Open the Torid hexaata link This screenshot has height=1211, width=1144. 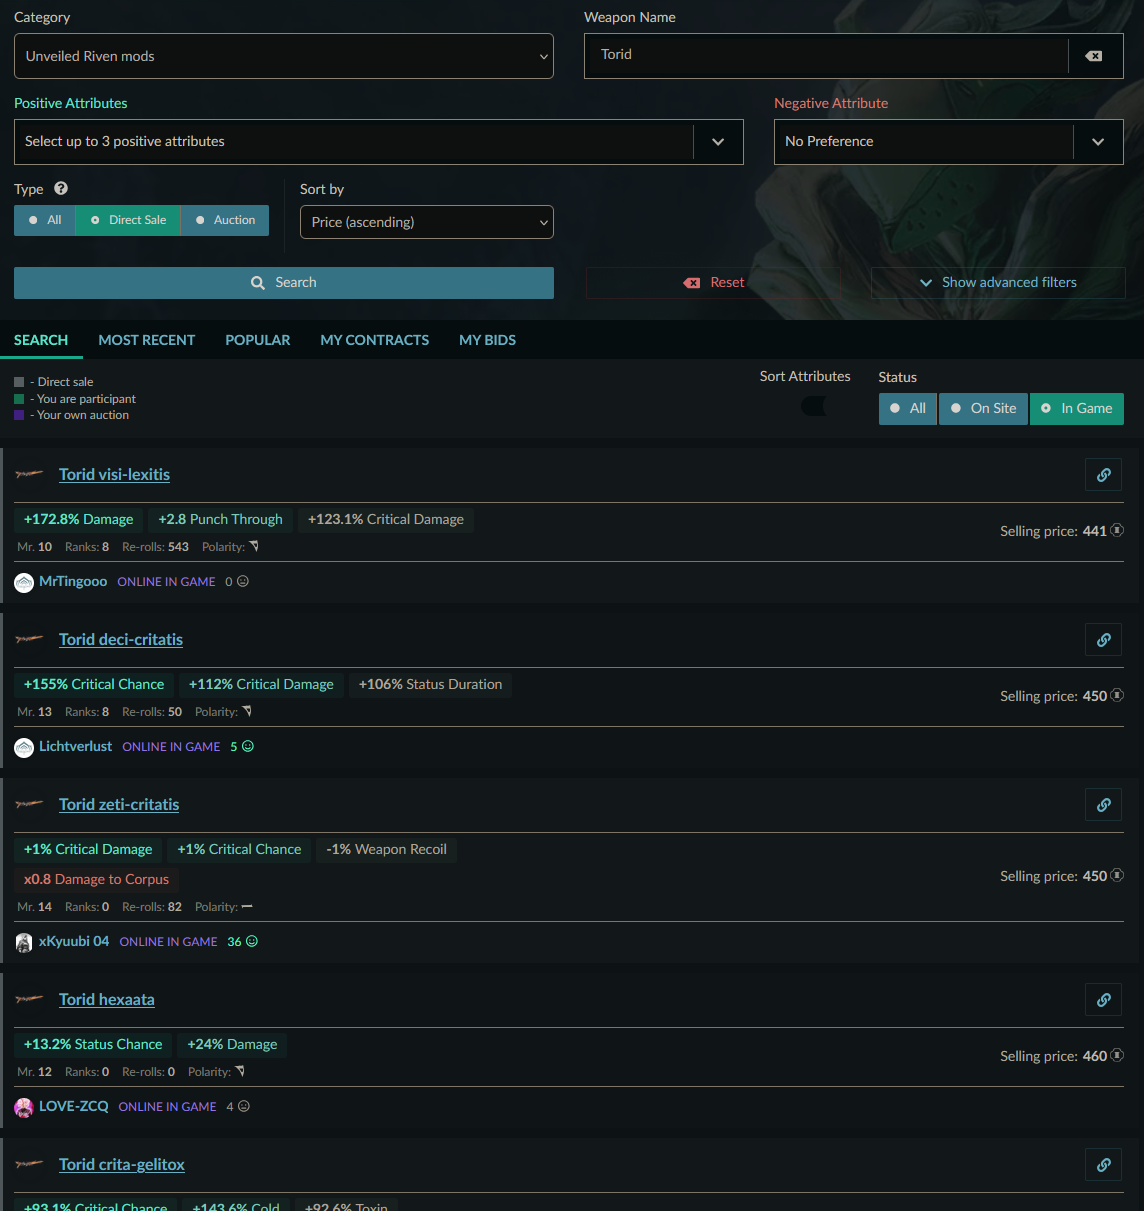click(x=107, y=1000)
